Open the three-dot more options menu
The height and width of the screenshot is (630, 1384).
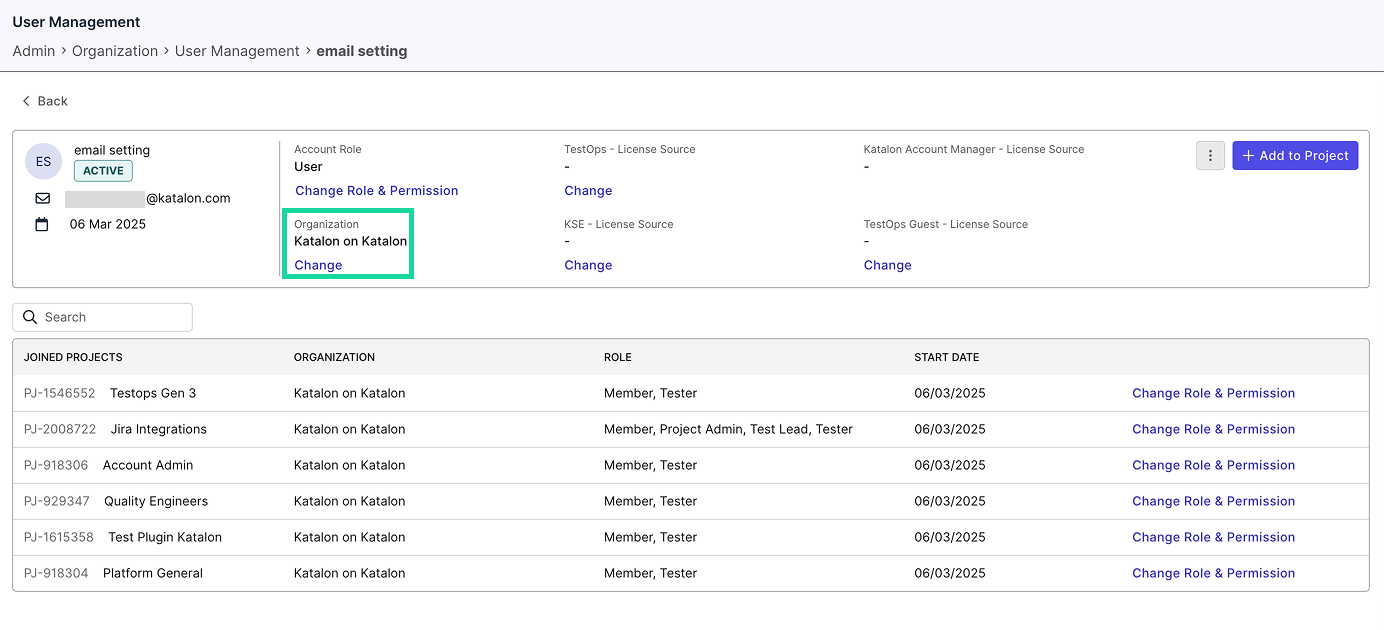(x=1210, y=155)
